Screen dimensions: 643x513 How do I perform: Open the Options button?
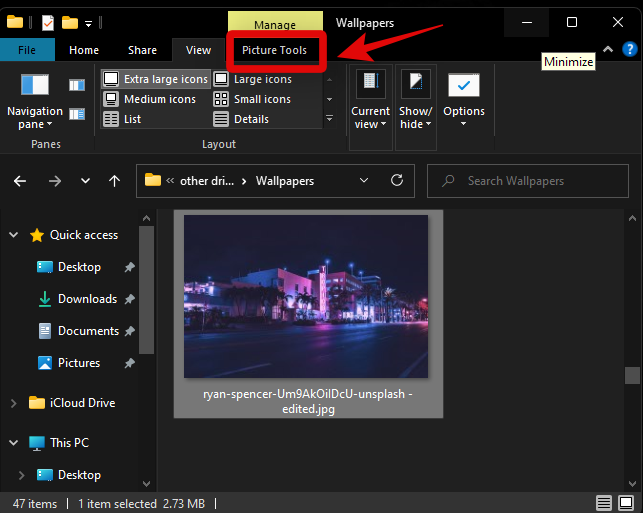[x=464, y=100]
